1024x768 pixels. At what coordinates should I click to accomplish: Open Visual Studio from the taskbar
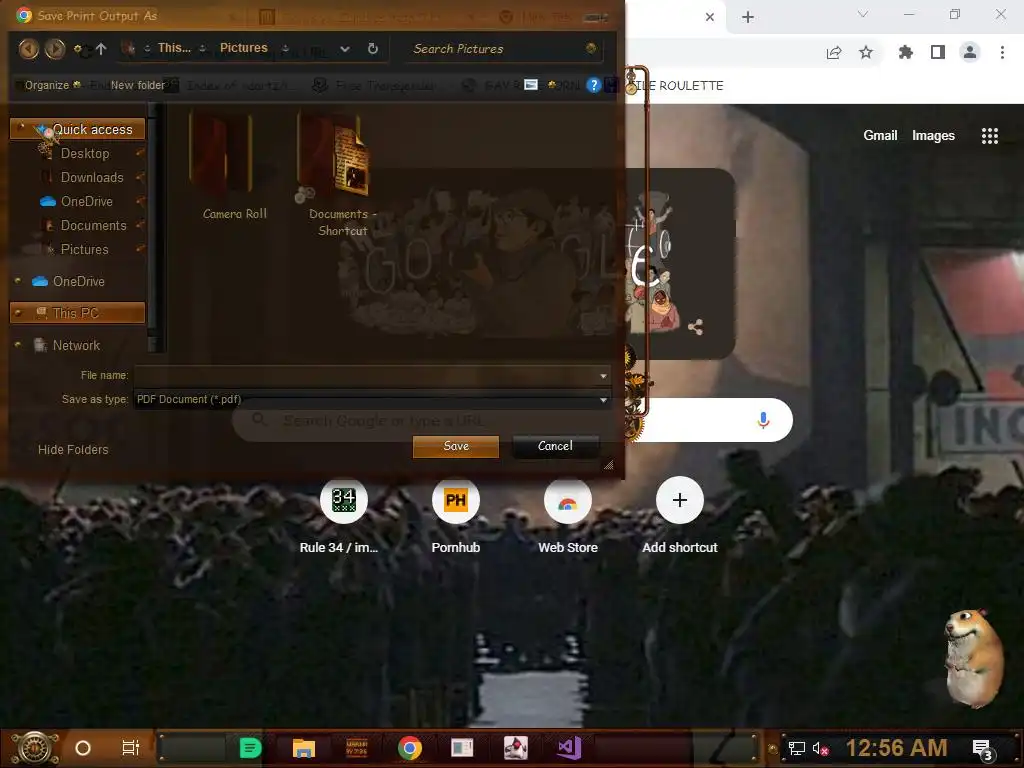point(569,748)
